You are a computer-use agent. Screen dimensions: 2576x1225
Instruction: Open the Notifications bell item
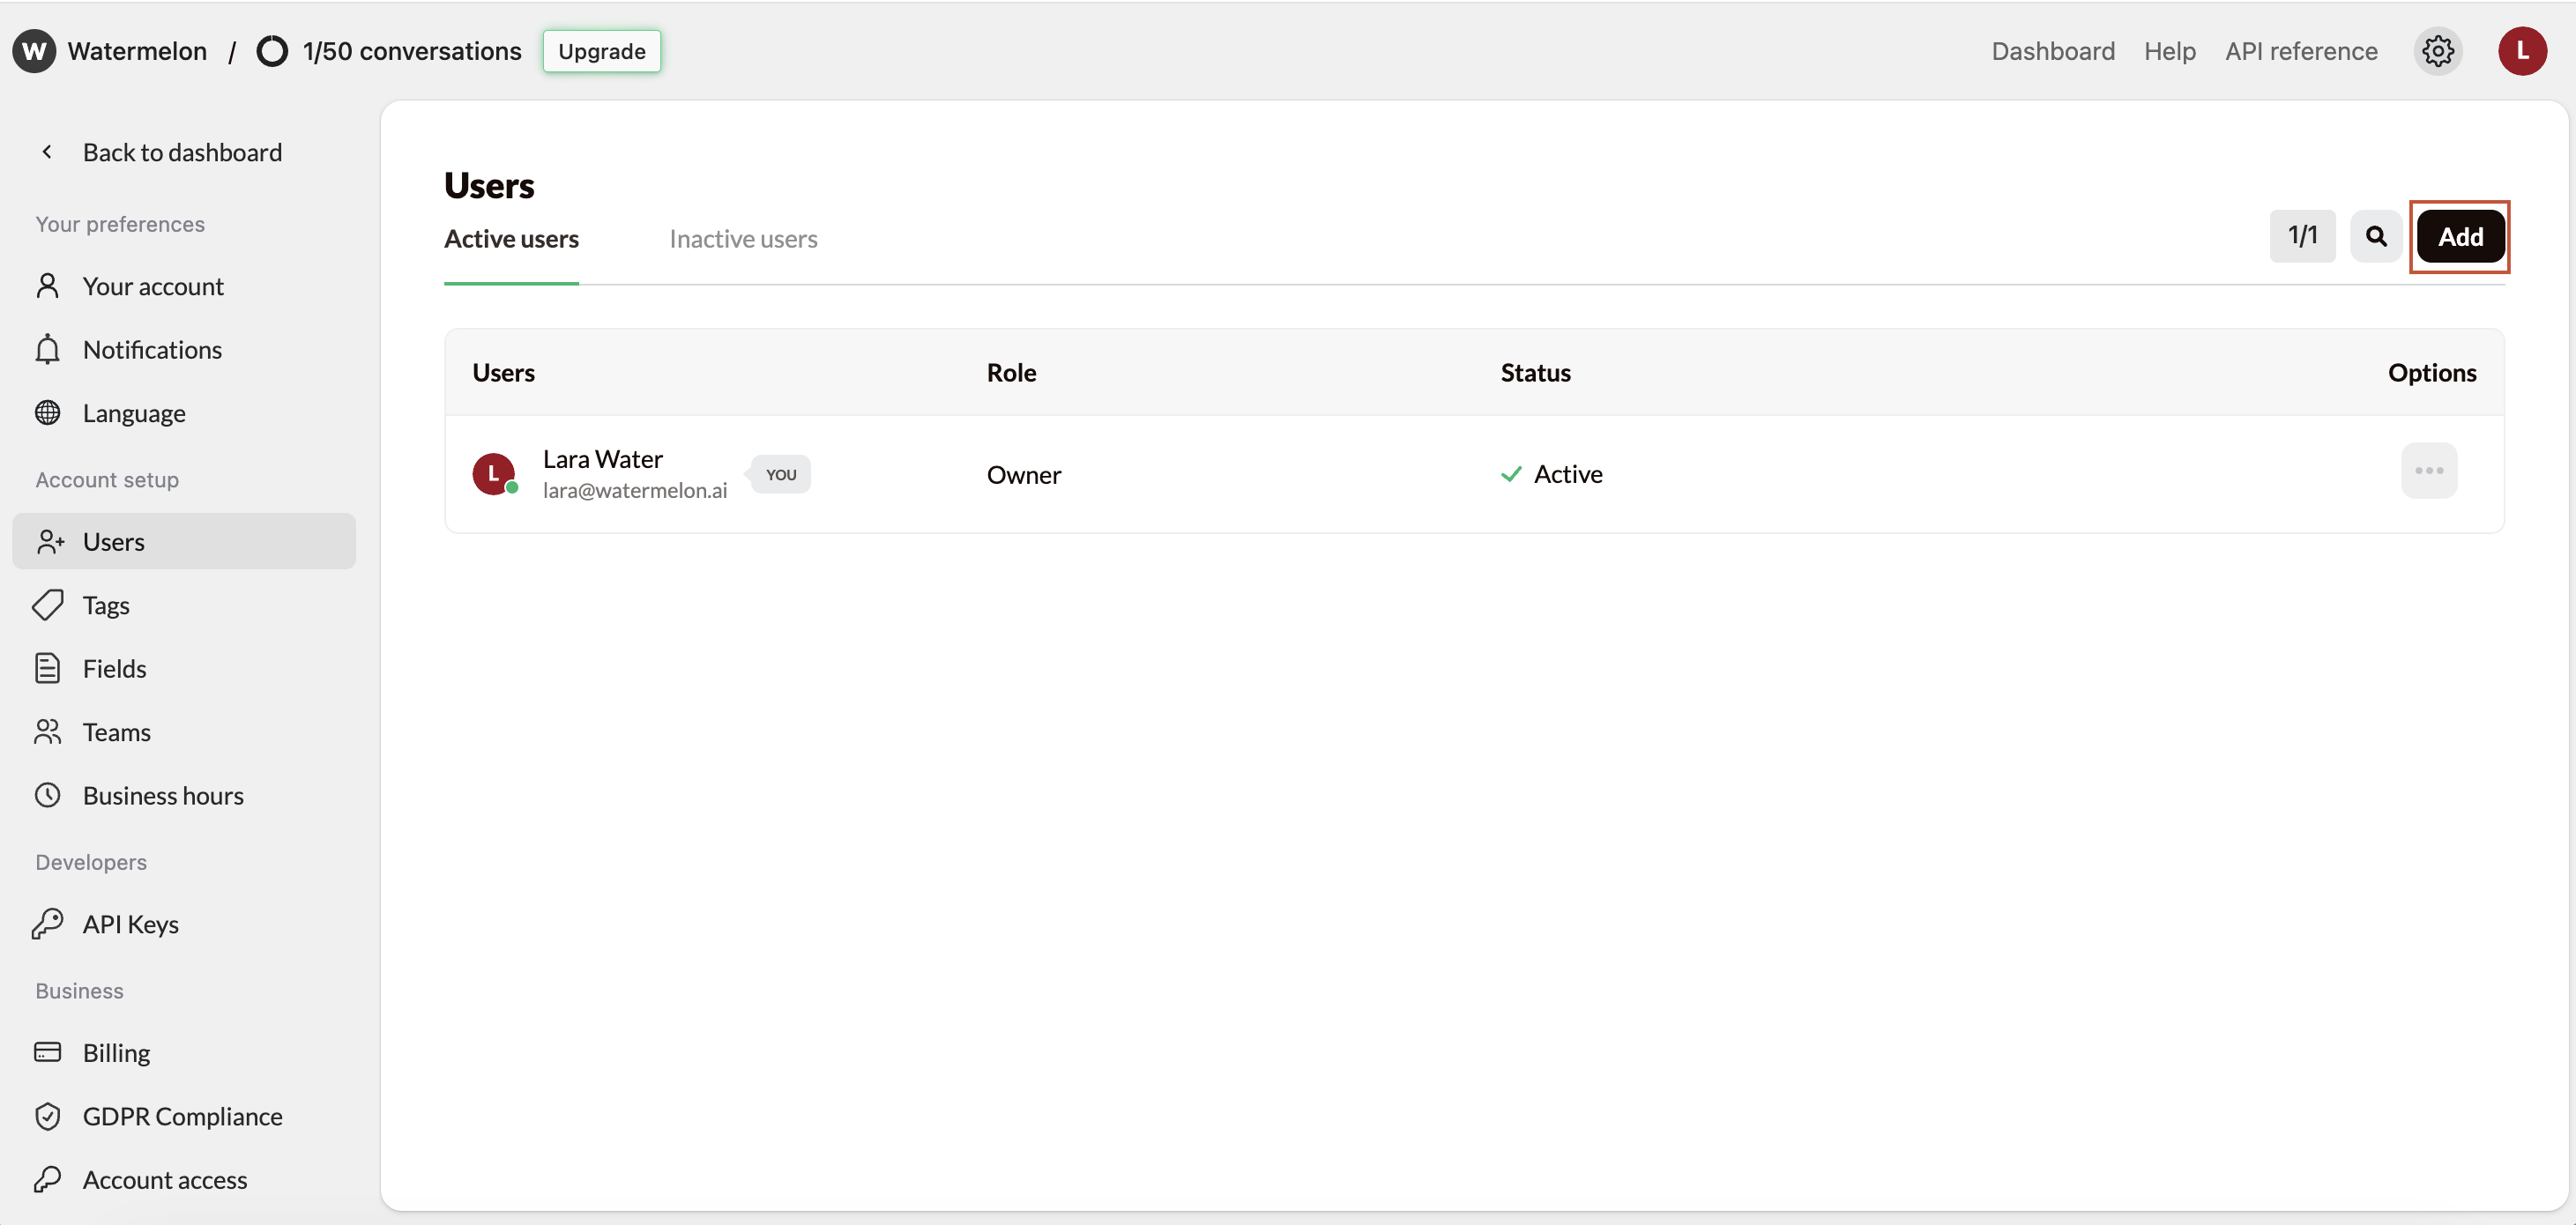(152, 350)
